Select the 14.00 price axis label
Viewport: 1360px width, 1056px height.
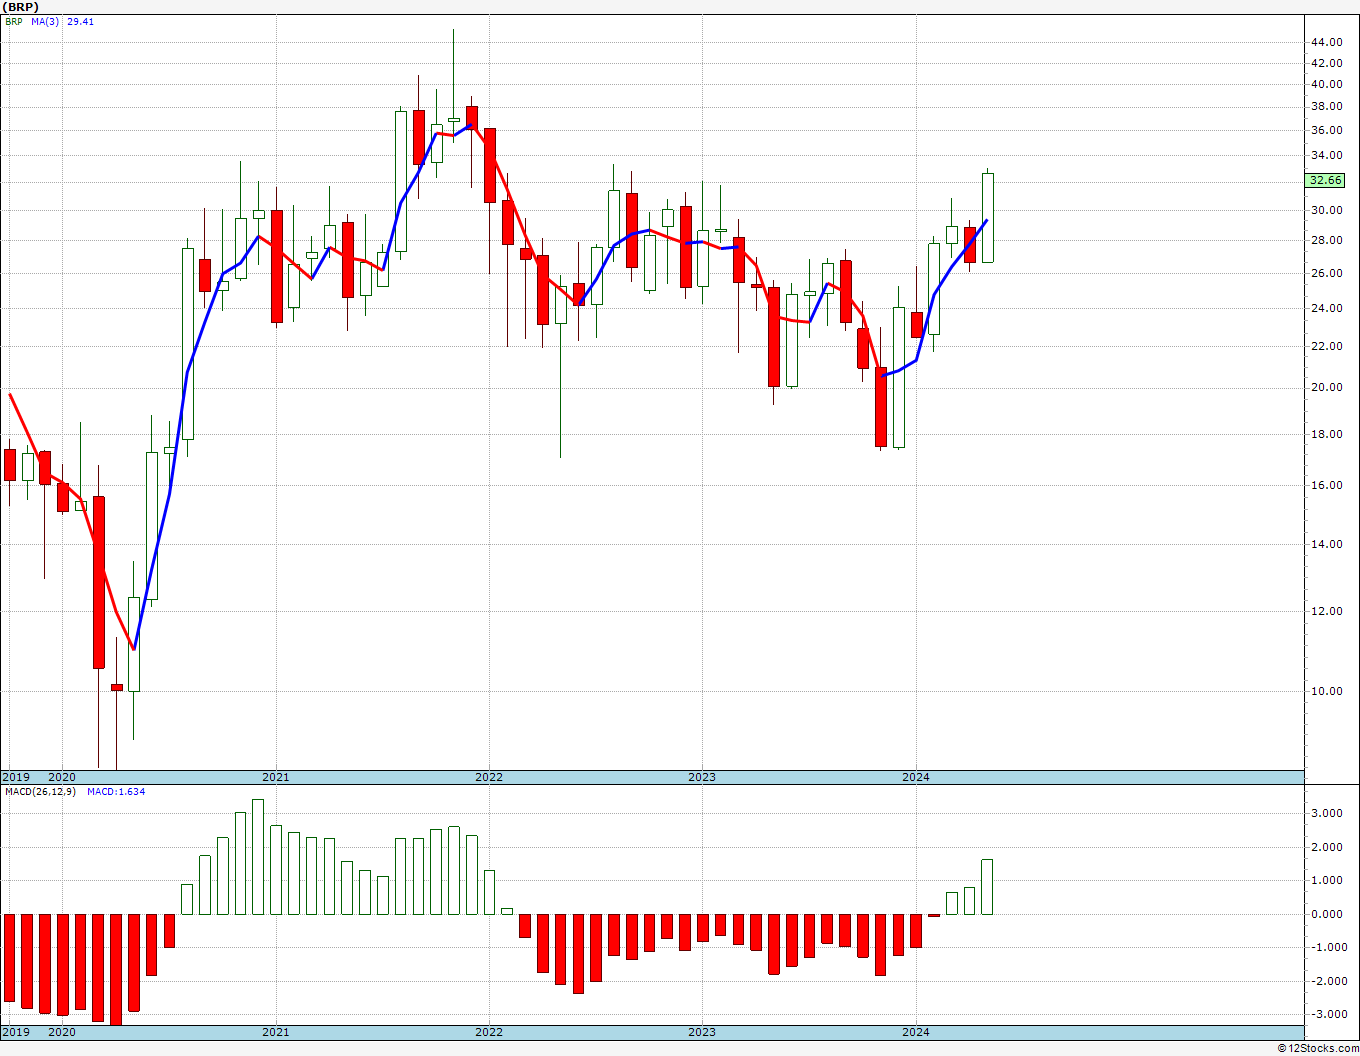click(x=1326, y=544)
